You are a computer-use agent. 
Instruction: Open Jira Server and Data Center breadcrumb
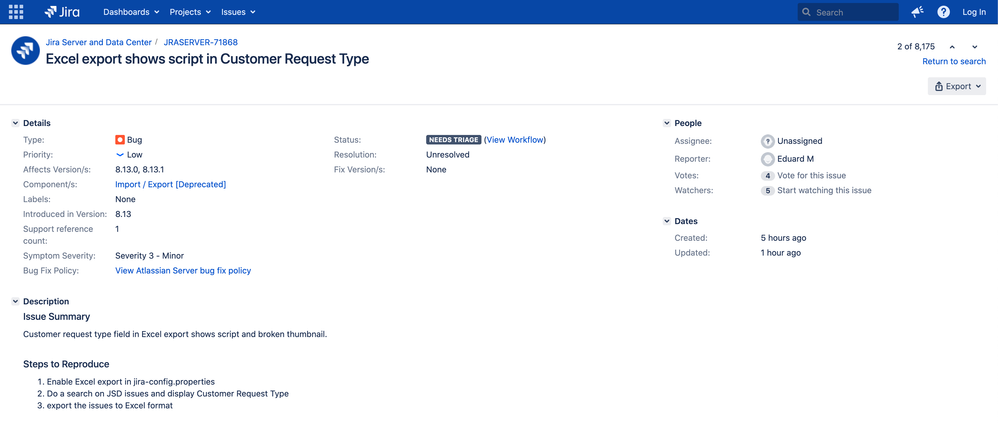[x=99, y=42]
